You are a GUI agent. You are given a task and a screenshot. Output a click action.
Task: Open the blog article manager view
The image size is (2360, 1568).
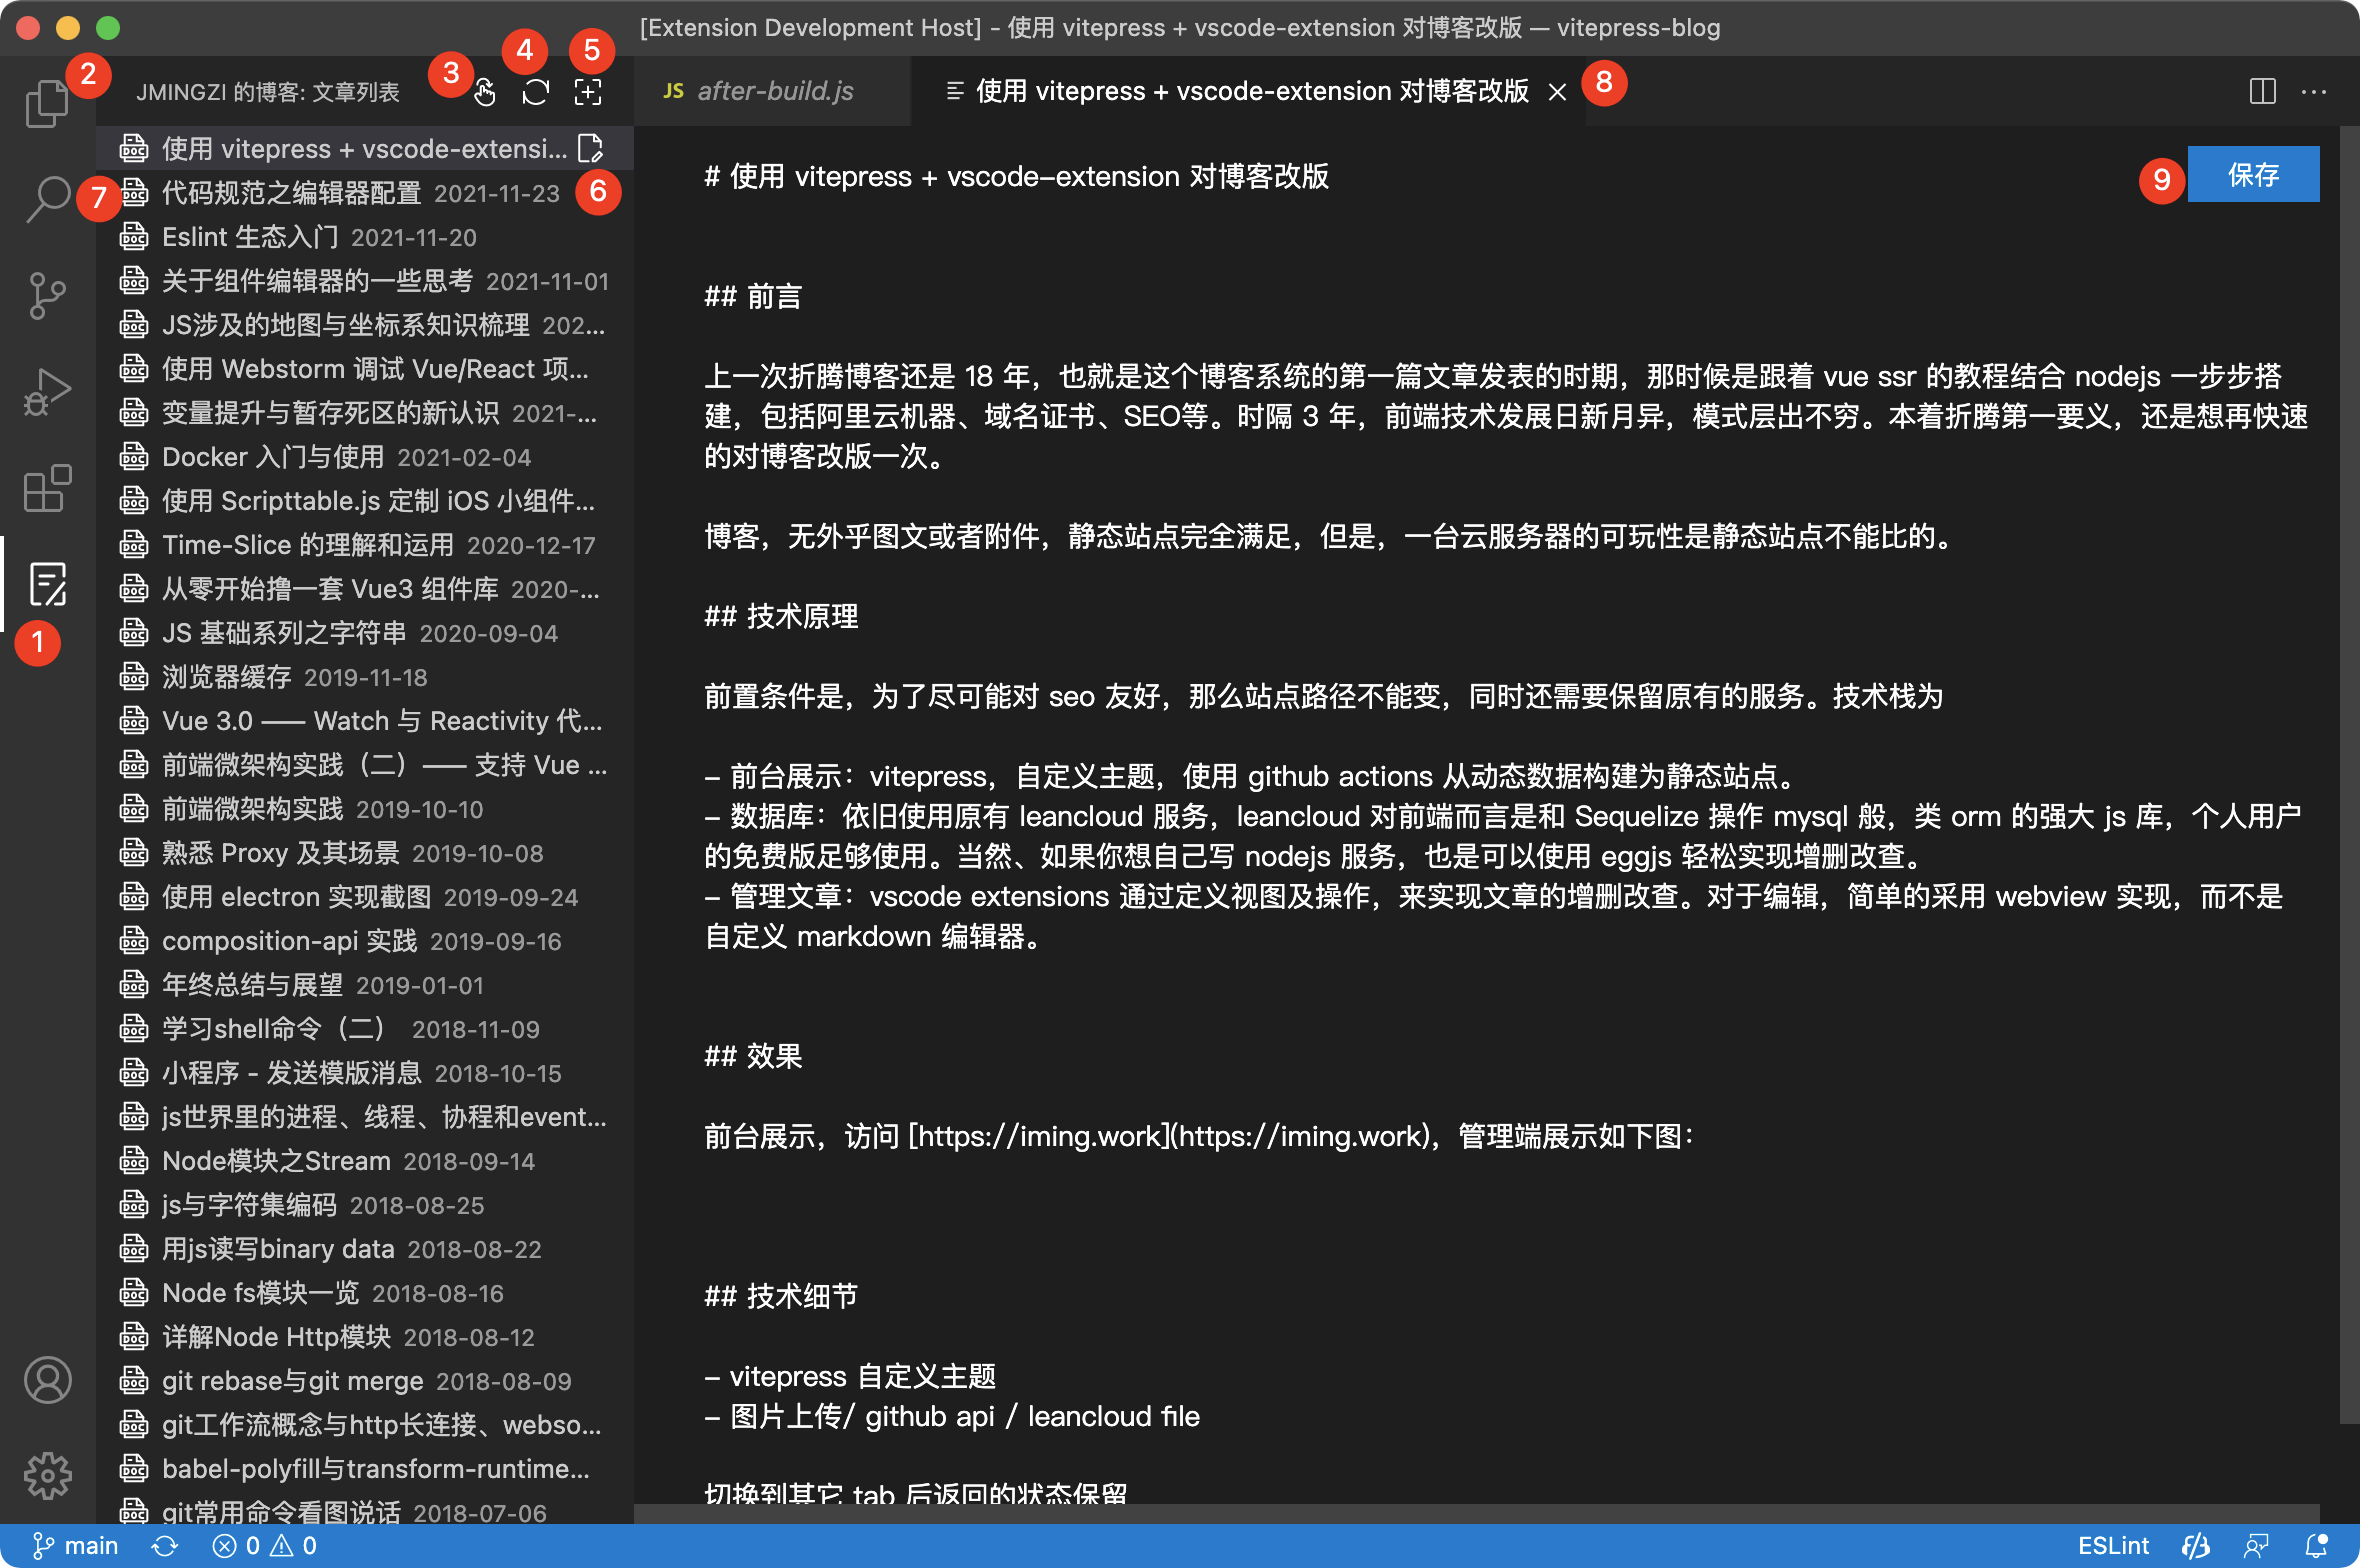click(46, 584)
